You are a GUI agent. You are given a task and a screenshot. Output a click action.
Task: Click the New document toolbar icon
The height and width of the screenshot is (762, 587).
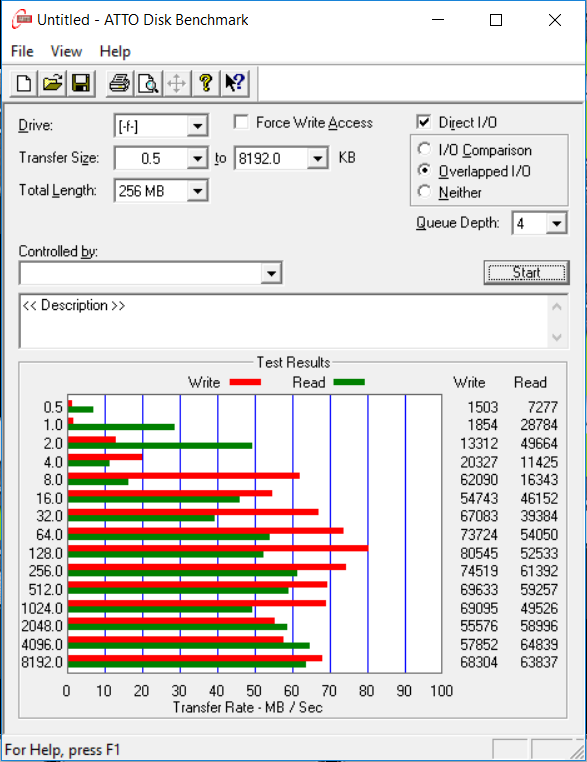click(24, 84)
